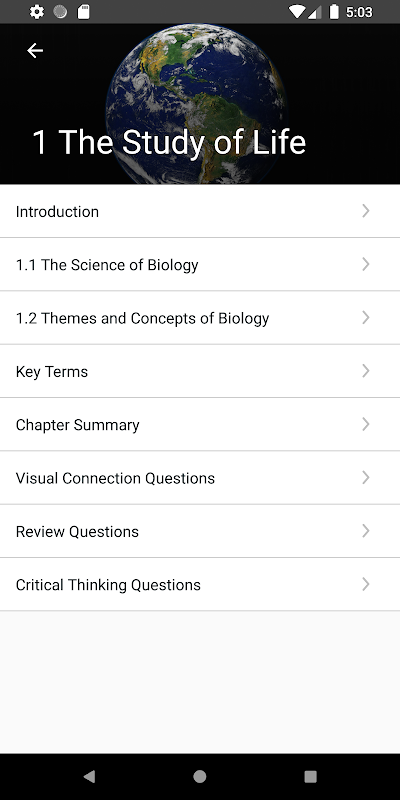Select Visual Connection Questions
Image resolution: width=400 pixels, height=800 pixels.
click(x=200, y=478)
